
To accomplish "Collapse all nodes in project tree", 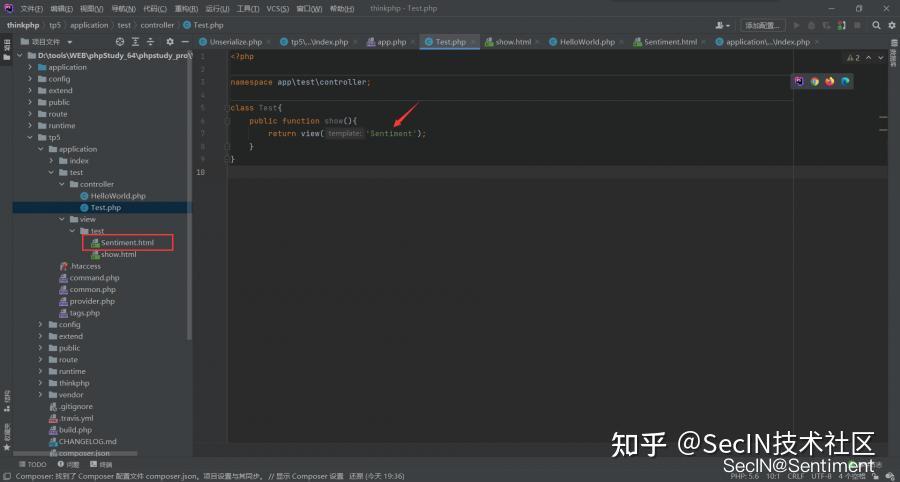I will point(137,42).
